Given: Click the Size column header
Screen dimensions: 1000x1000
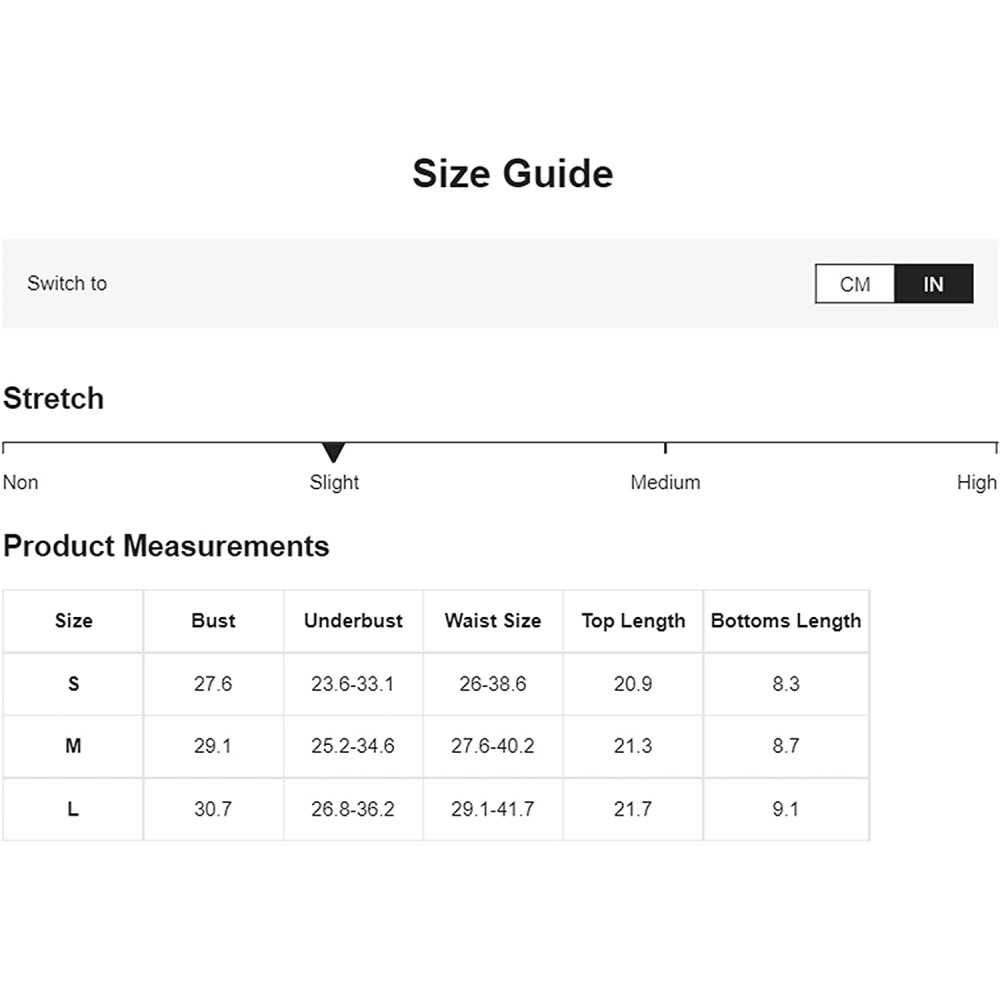Looking at the screenshot, I should pos(73,621).
